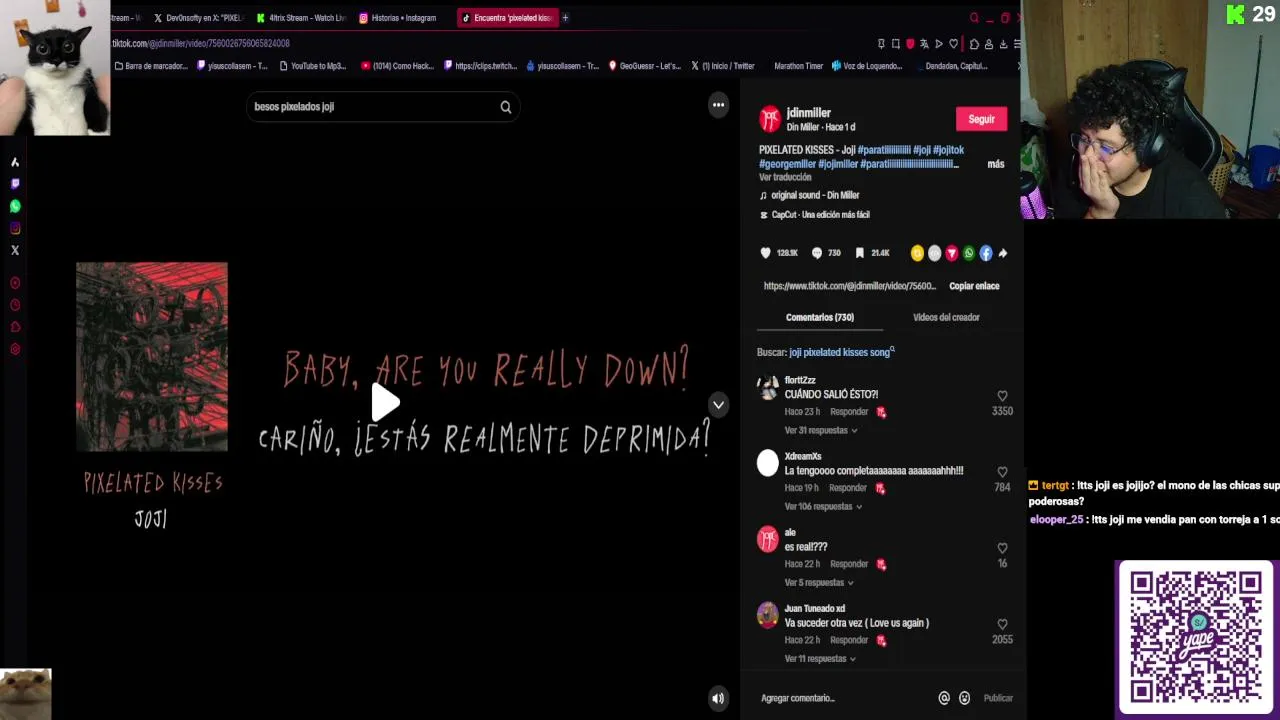Viewport: 1280px width, 720px height.
Task: Reply to XdreamXs's comment
Action: [847, 488]
